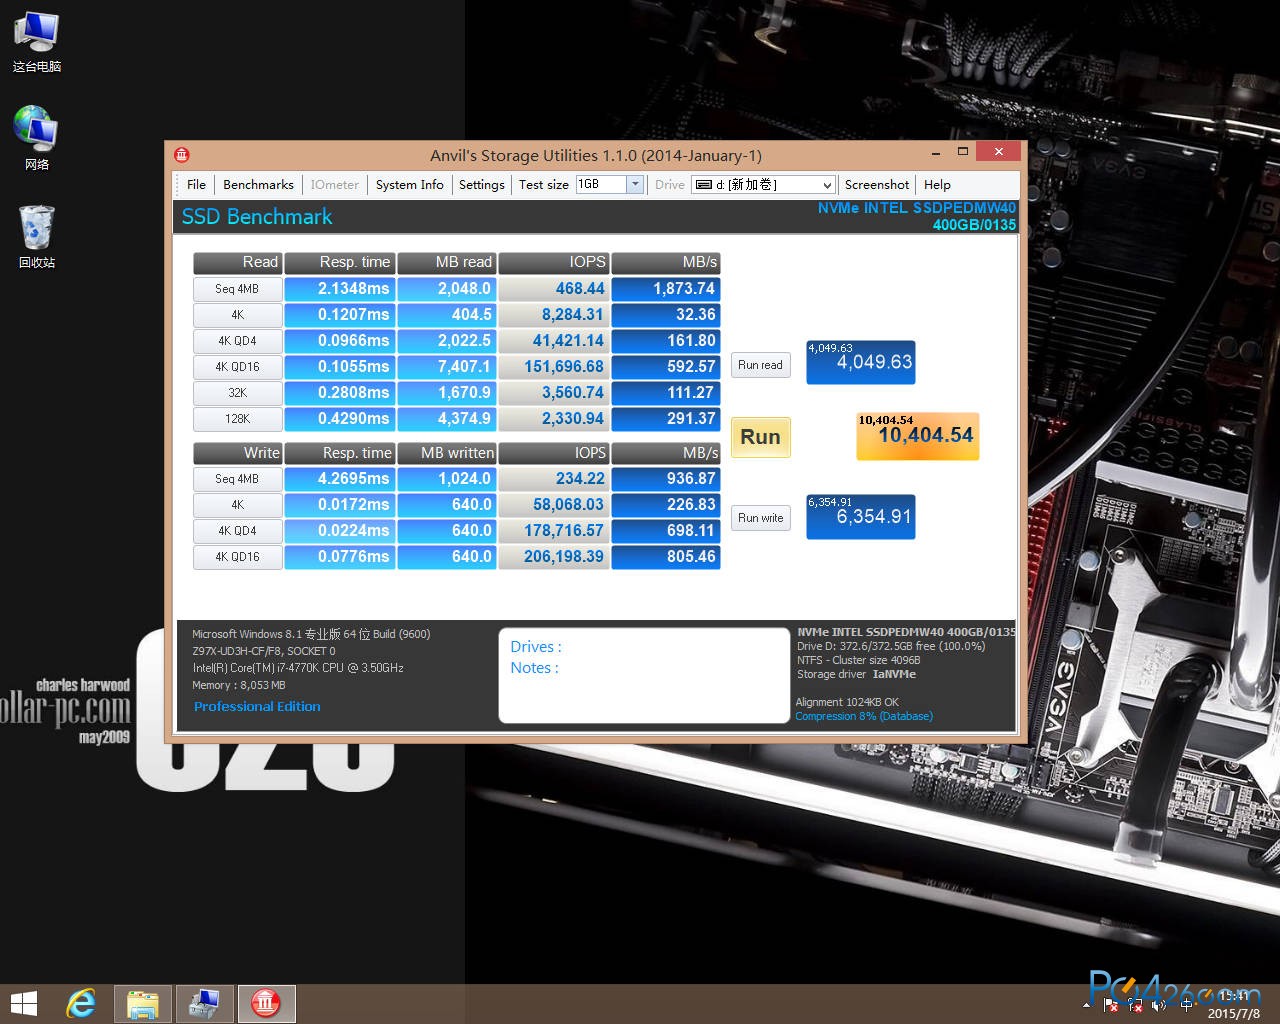This screenshot has height=1024, width=1280.
Task: Click the 2.1348ms response time cell
Action: pyautogui.click(x=340, y=289)
